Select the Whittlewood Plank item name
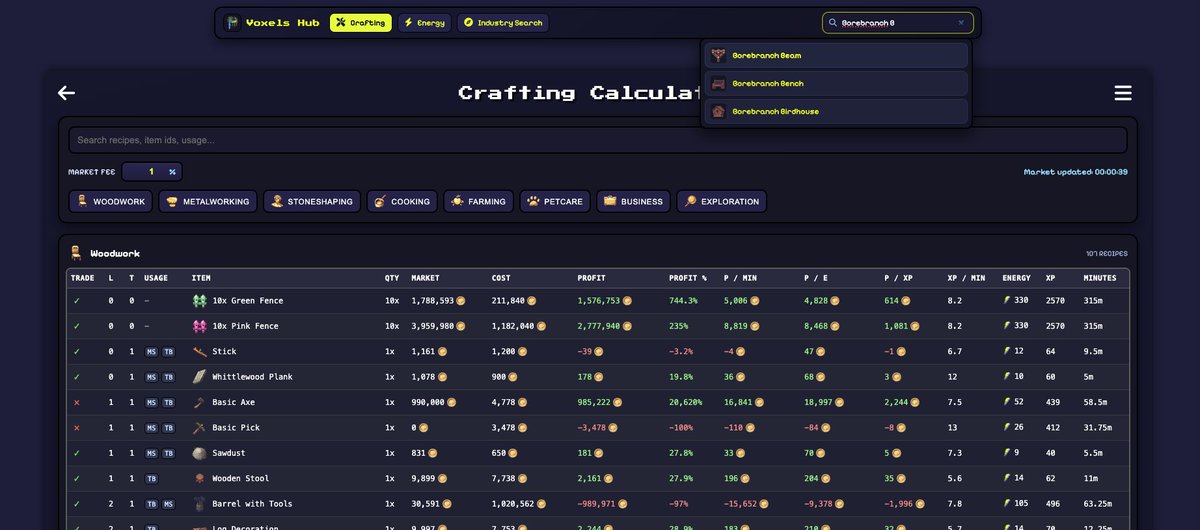Screen dimensions: 1200x530 (x=251, y=377)
